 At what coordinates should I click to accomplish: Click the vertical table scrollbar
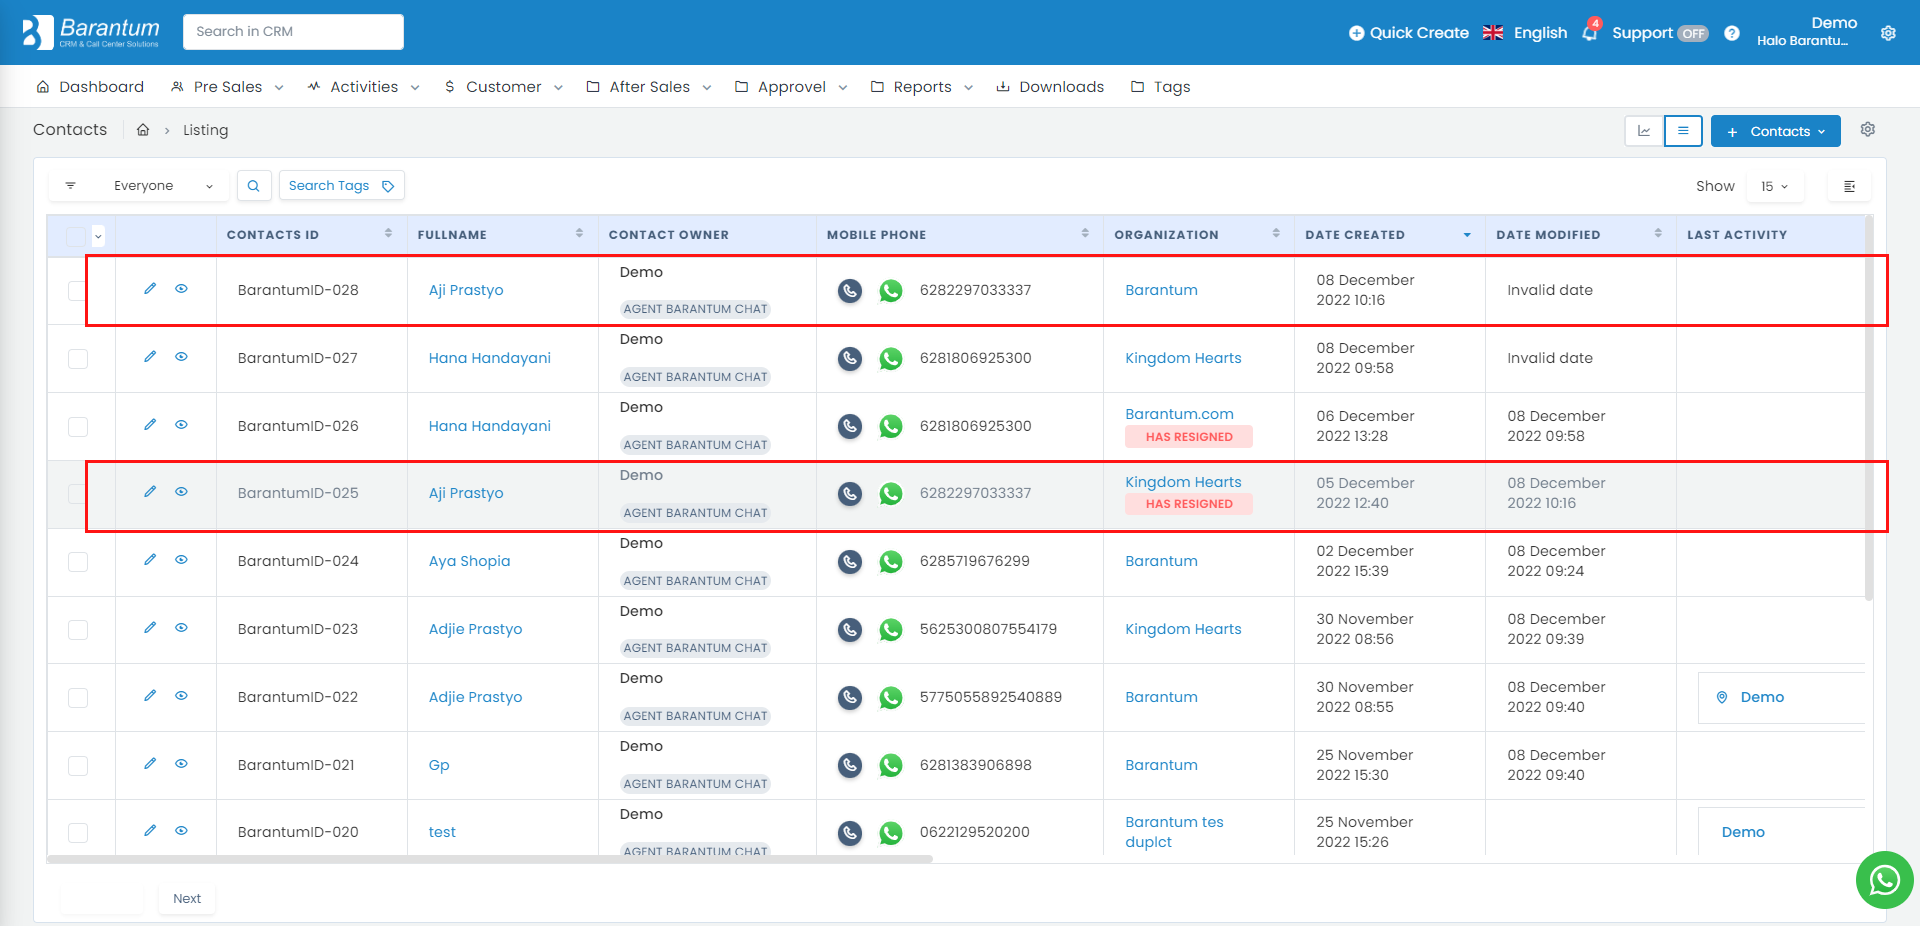pyautogui.click(x=1868, y=406)
